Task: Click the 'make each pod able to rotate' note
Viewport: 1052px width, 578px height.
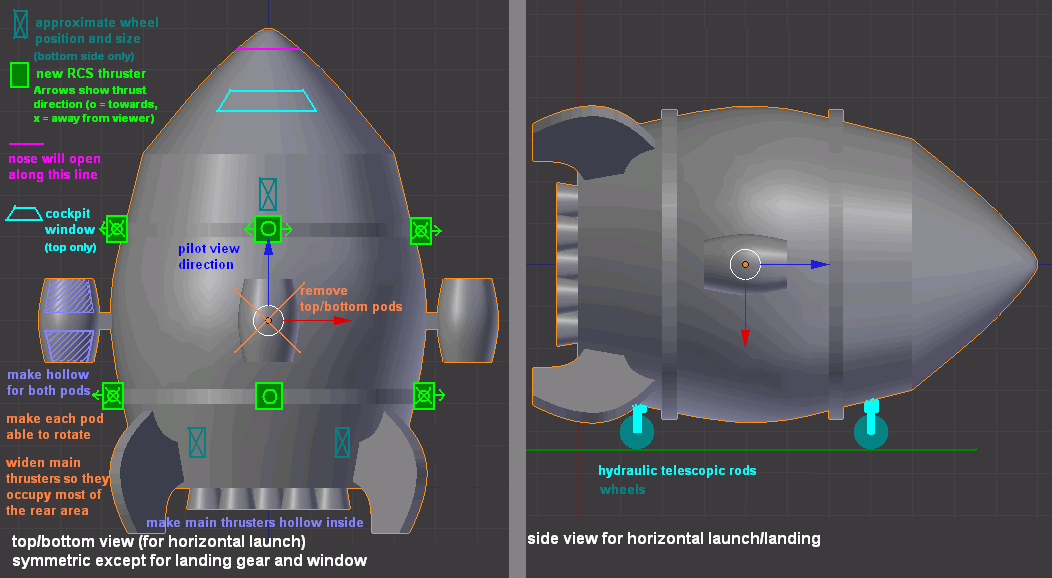Action: point(55,426)
